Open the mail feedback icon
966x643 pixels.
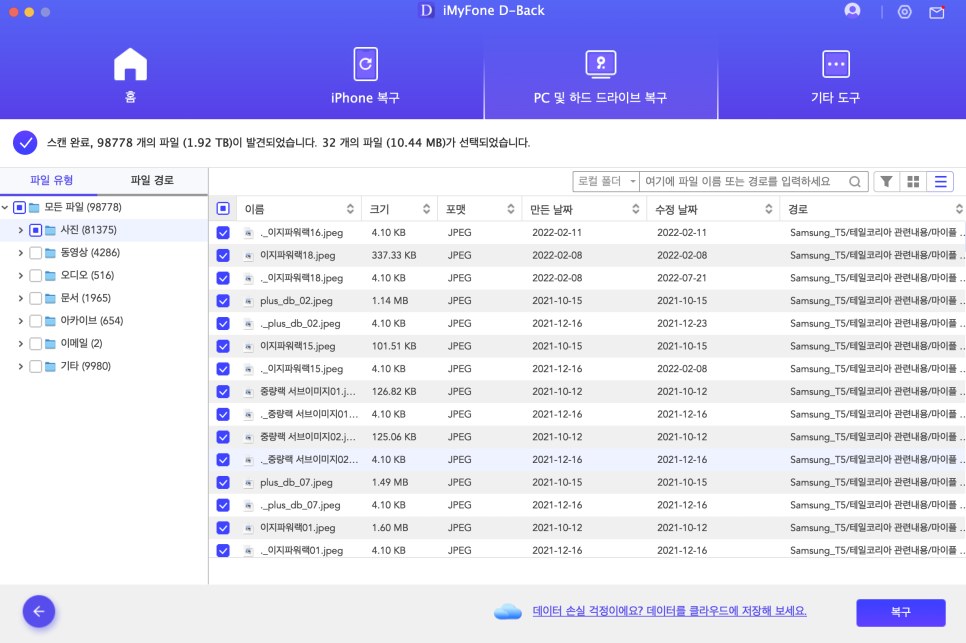coord(936,12)
